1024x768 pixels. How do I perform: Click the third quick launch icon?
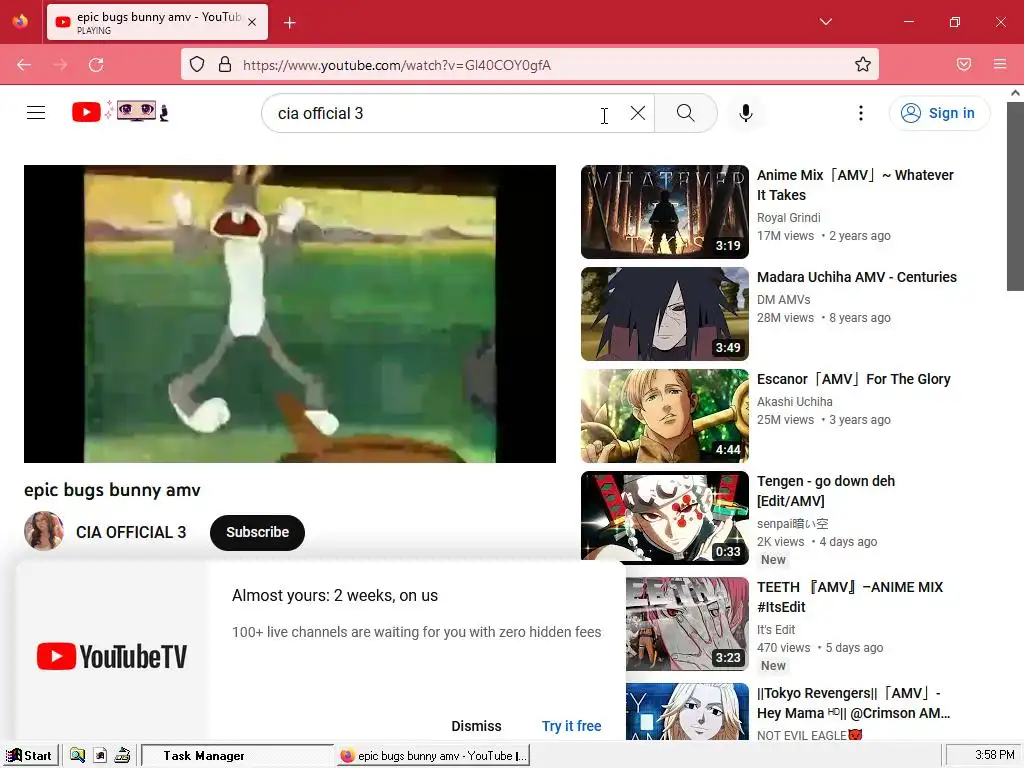pyautogui.click(x=122, y=756)
